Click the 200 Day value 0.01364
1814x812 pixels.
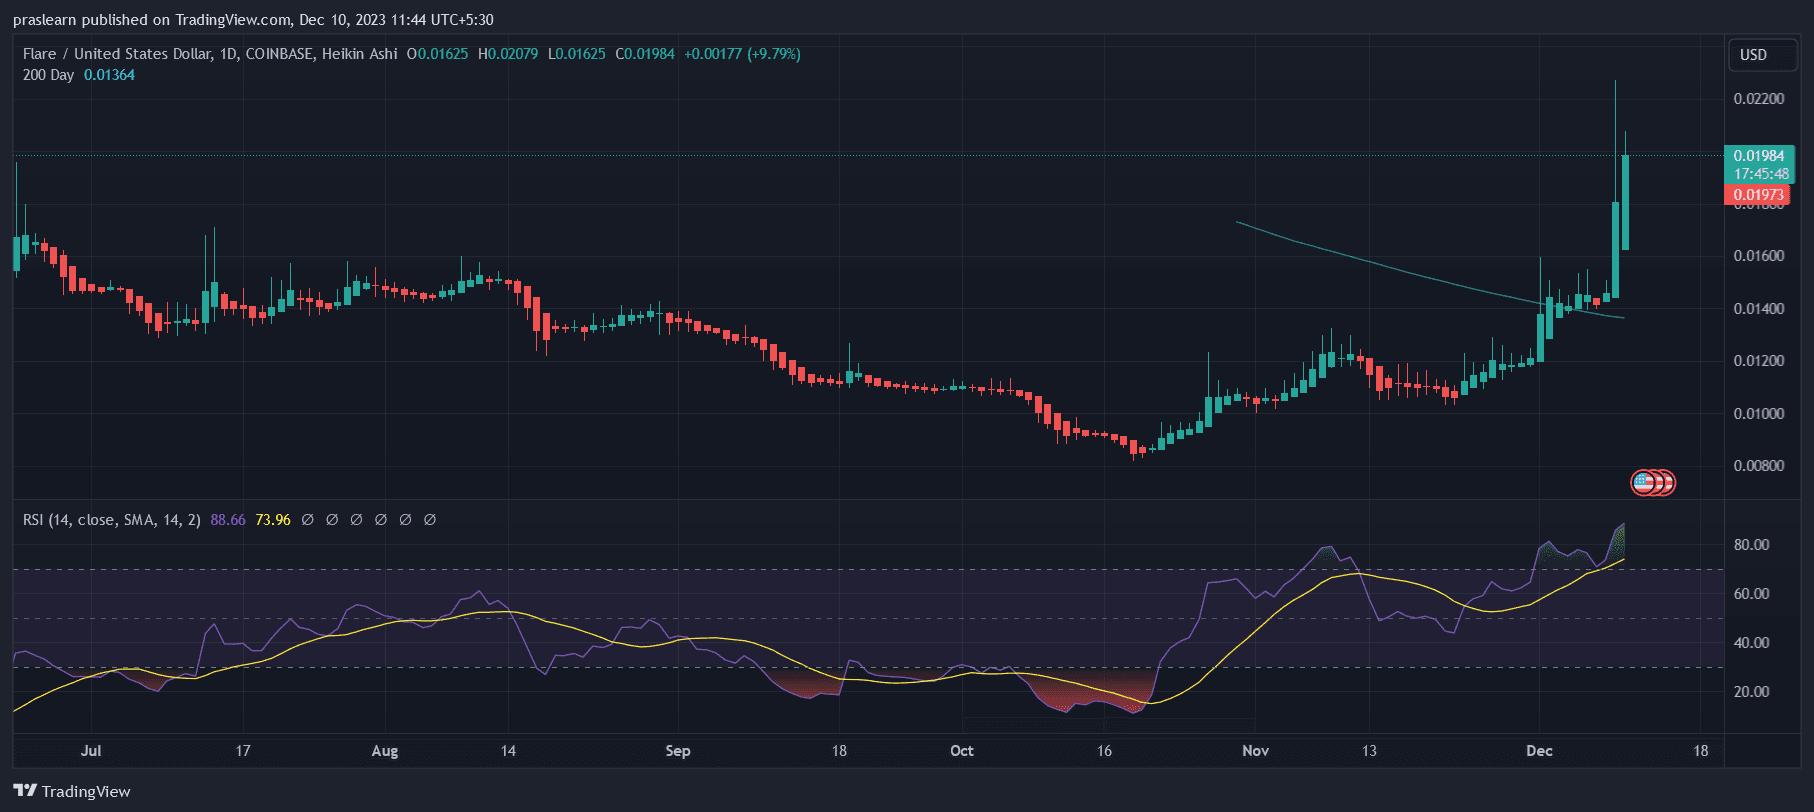pos(109,75)
